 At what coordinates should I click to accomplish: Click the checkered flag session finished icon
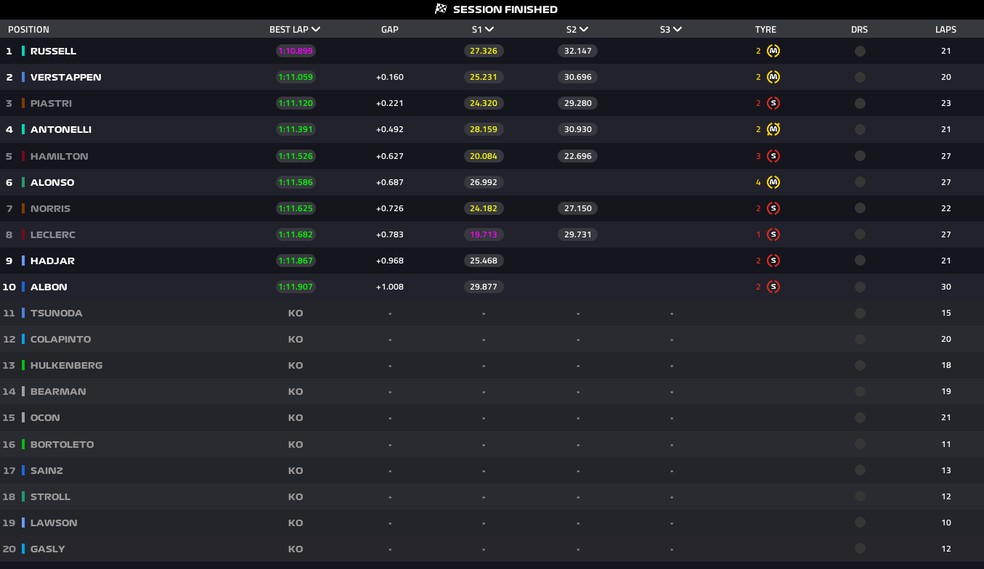click(441, 9)
